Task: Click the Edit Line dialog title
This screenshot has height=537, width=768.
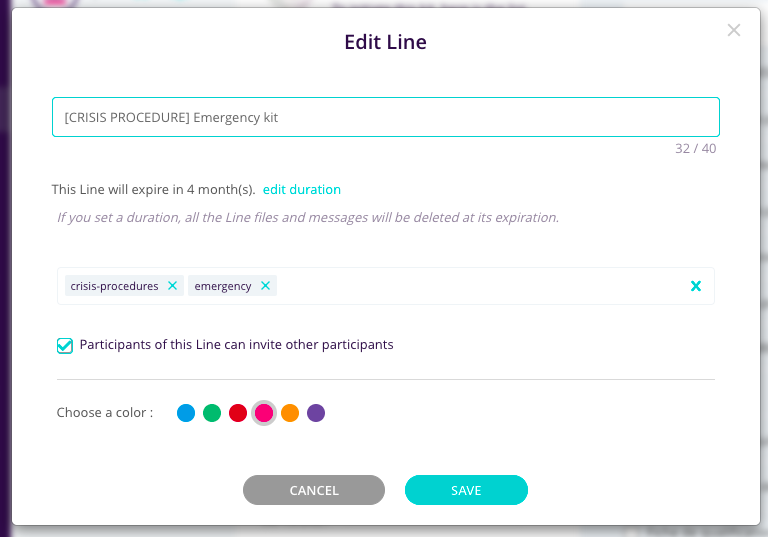Action: (385, 42)
